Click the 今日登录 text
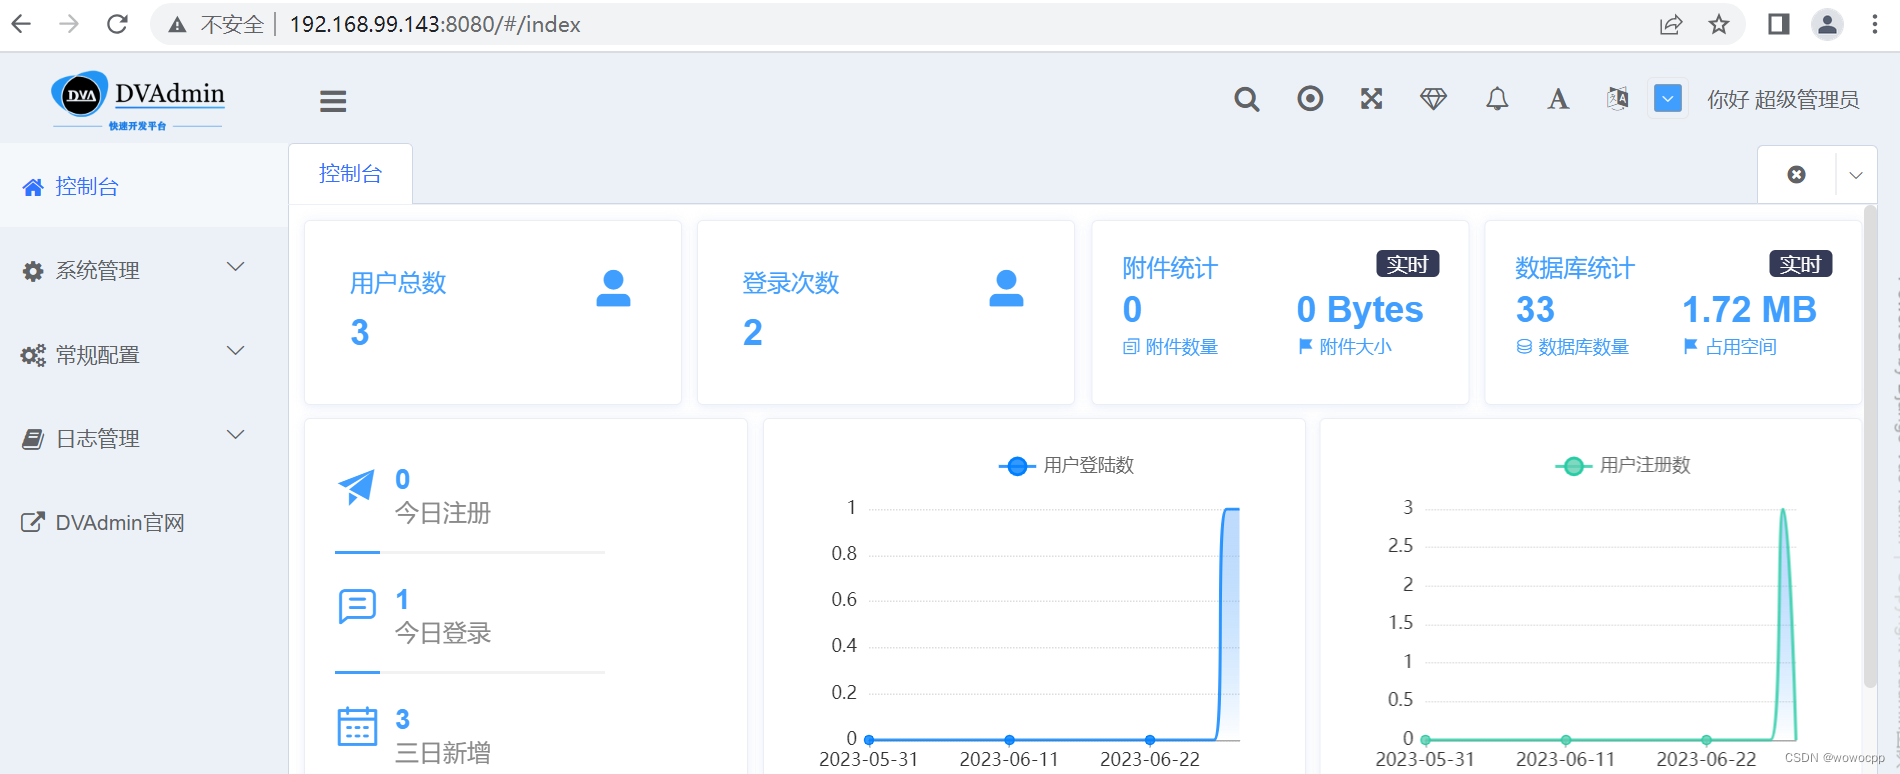 click(443, 633)
